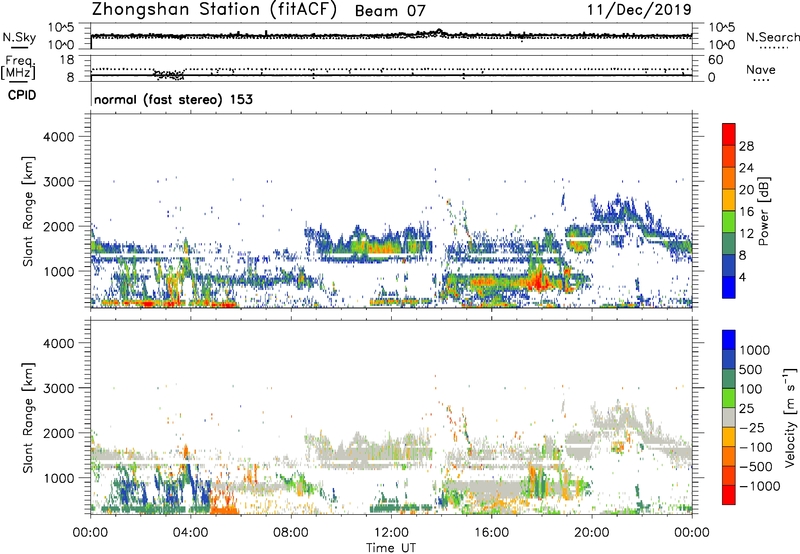This screenshot has width=800, height=554.
Task: Click 'Slant Range [km]' label of velocity panel
Action: (28, 417)
